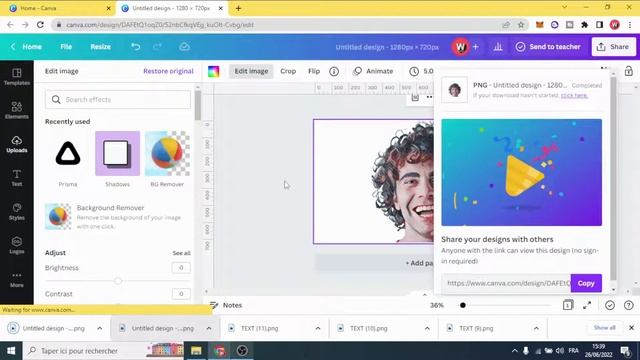
Task: Open a new browser tab
Action: pyautogui.click(x=238, y=8)
